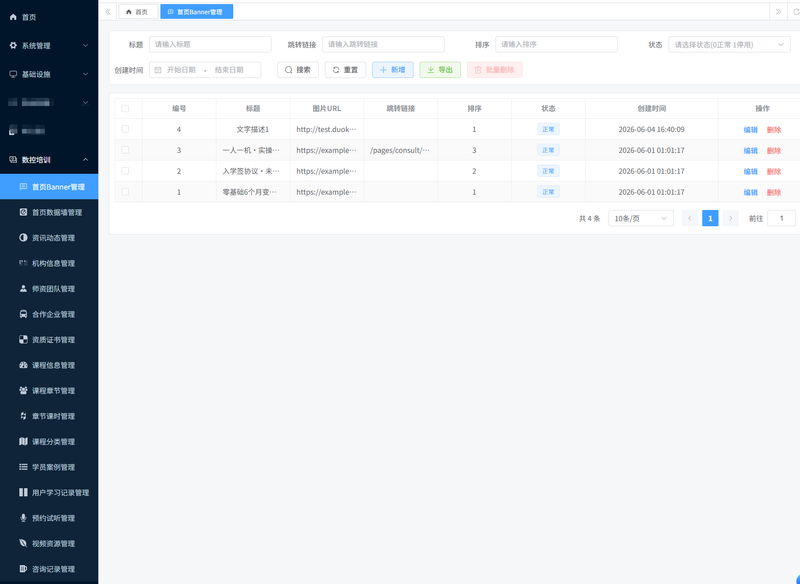Open the 10条/页 page size dropdown
The width and height of the screenshot is (800, 584).
(640, 218)
